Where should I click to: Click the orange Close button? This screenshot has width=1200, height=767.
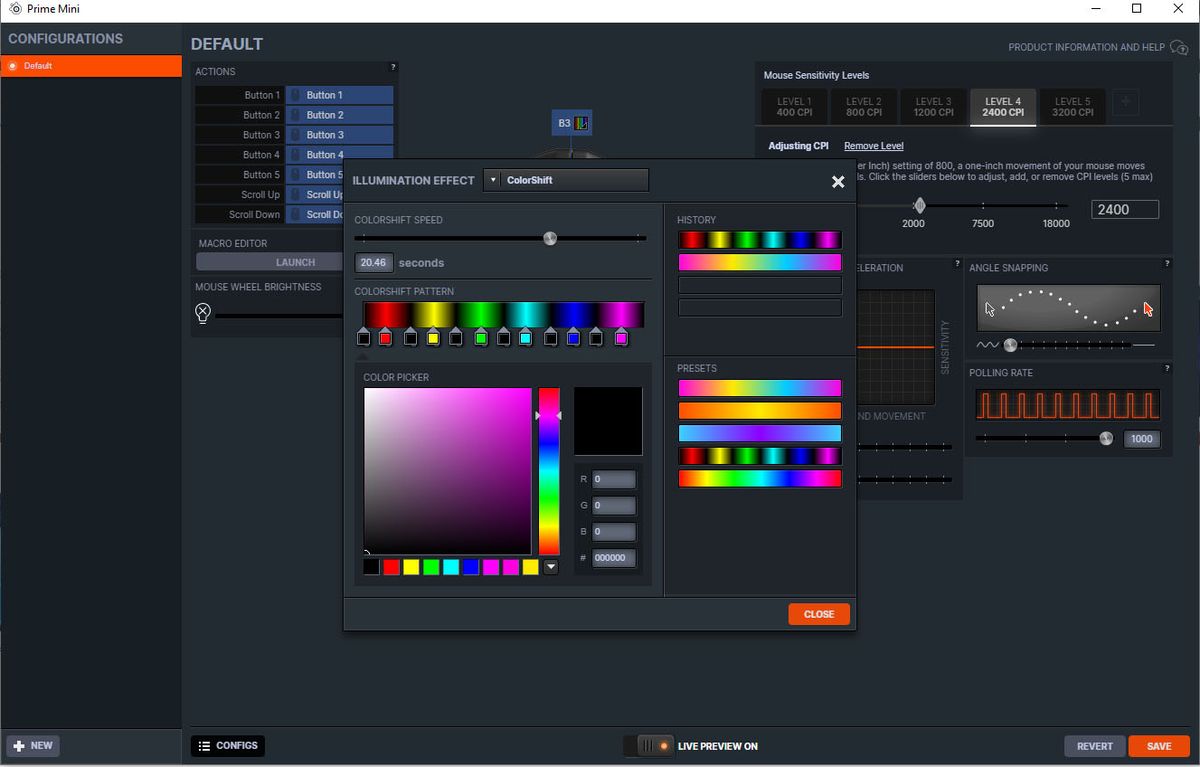point(819,614)
